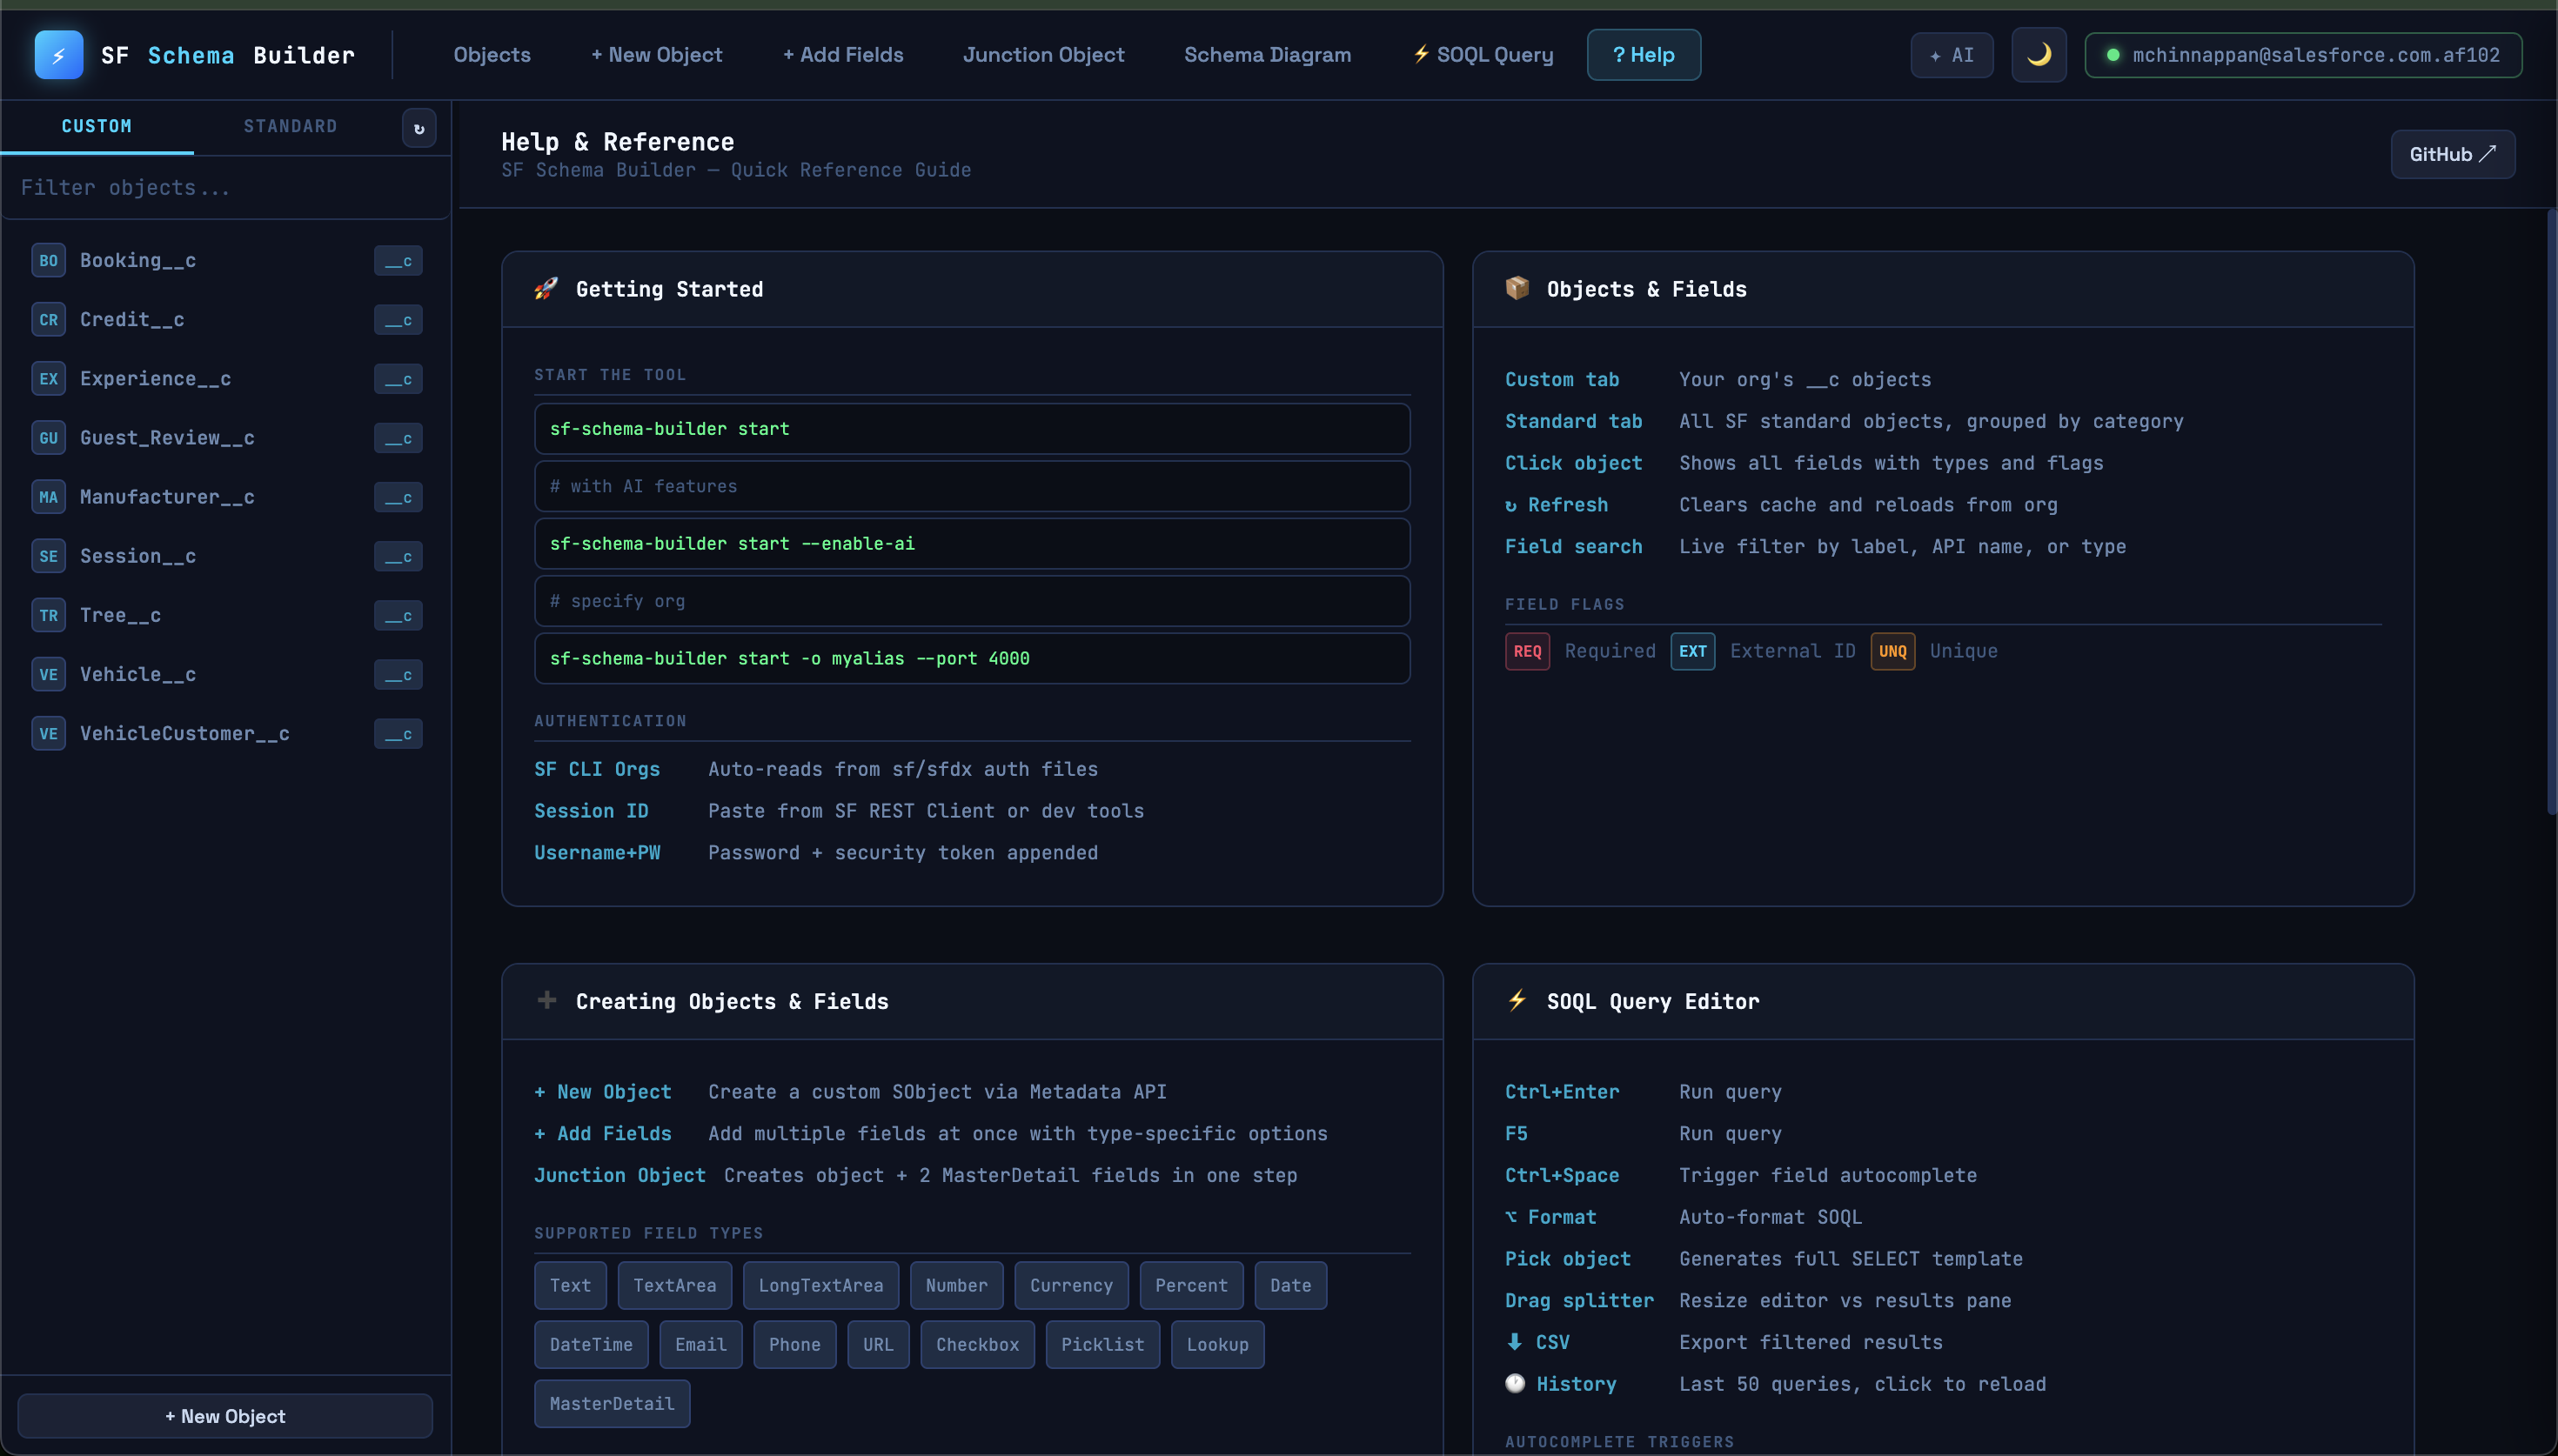
Task: Click the Picklist field type chip
Action: tap(1103, 1345)
